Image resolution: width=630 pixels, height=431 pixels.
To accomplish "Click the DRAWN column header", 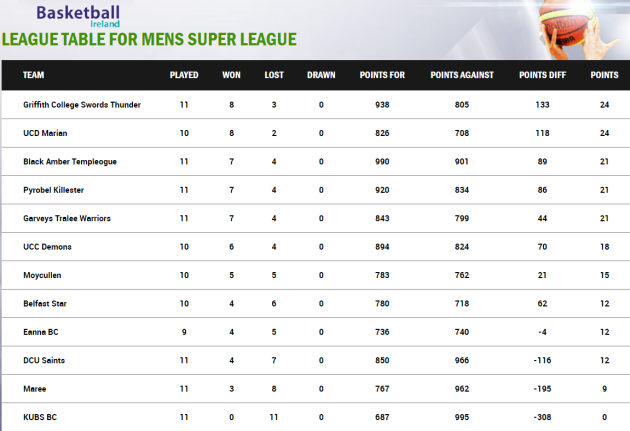I will [x=321, y=75].
